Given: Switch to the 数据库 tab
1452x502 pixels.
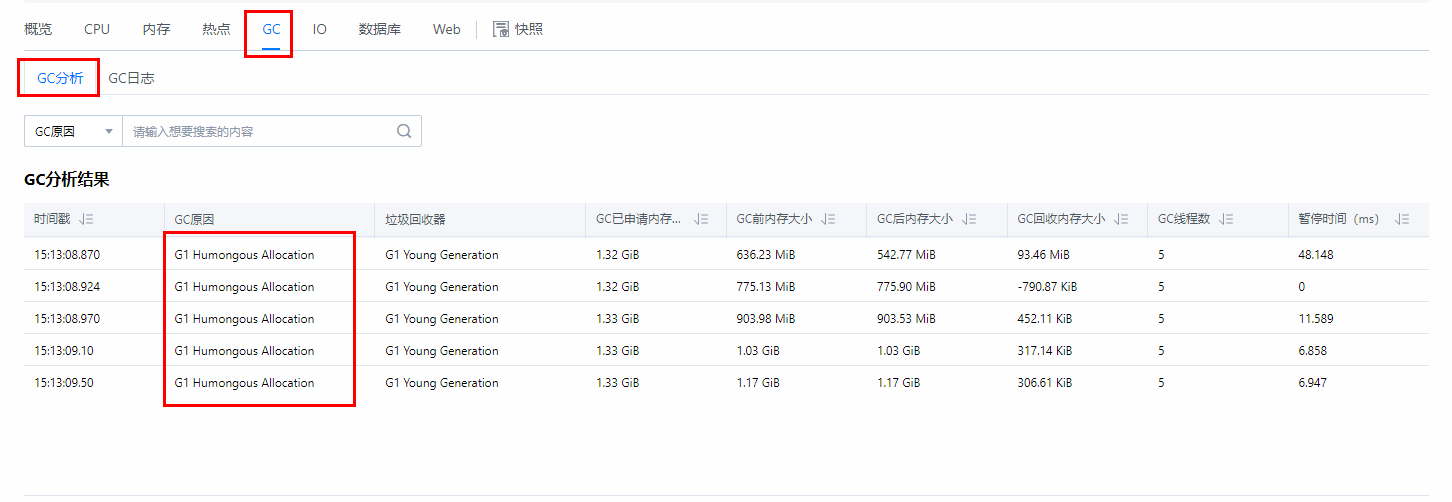Looking at the screenshot, I should click(x=380, y=29).
